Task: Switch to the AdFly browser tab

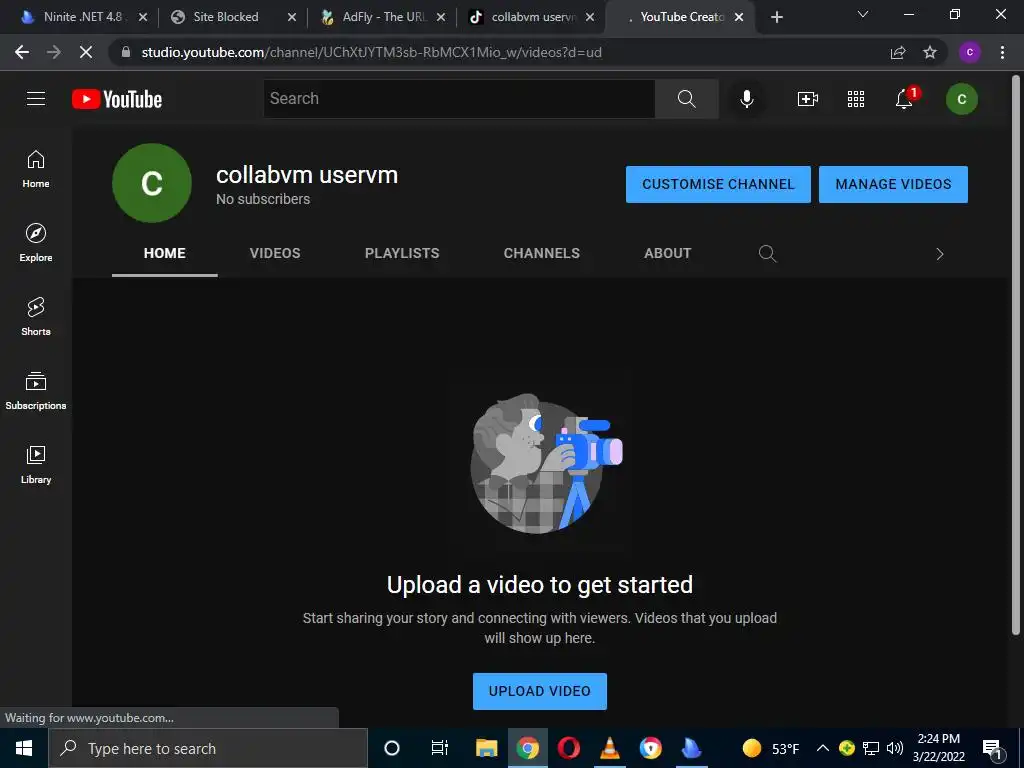Action: (383, 17)
